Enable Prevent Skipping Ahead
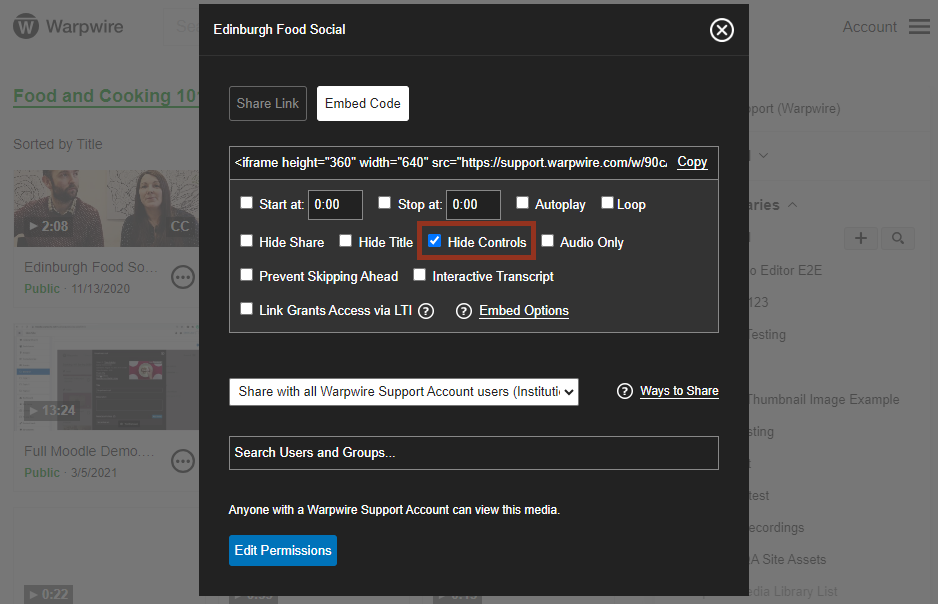The width and height of the screenshot is (938, 604). click(246, 274)
